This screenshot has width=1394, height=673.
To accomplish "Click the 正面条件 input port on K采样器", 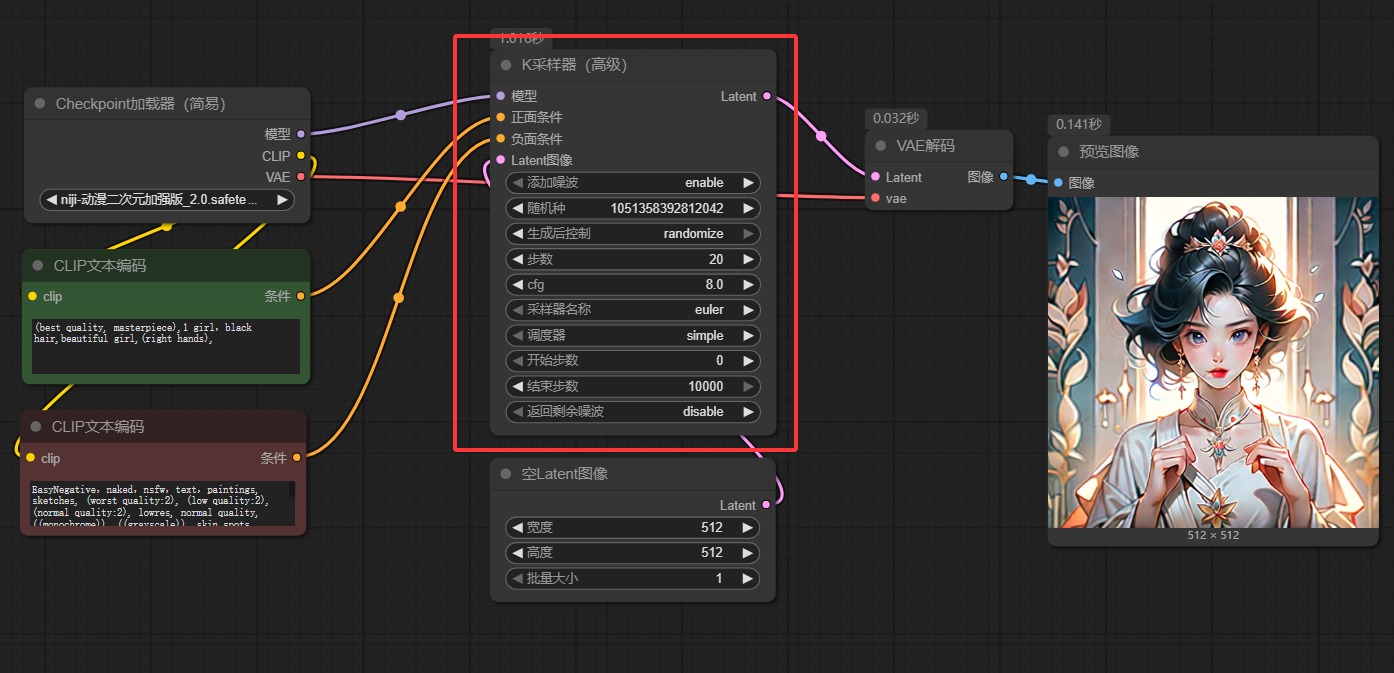I will 501,117.
